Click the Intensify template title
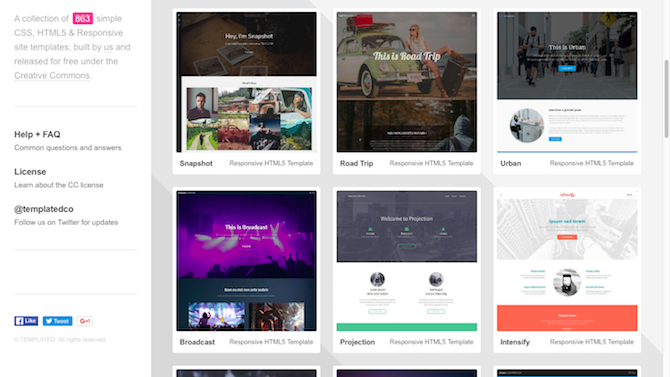 (515, 342)
